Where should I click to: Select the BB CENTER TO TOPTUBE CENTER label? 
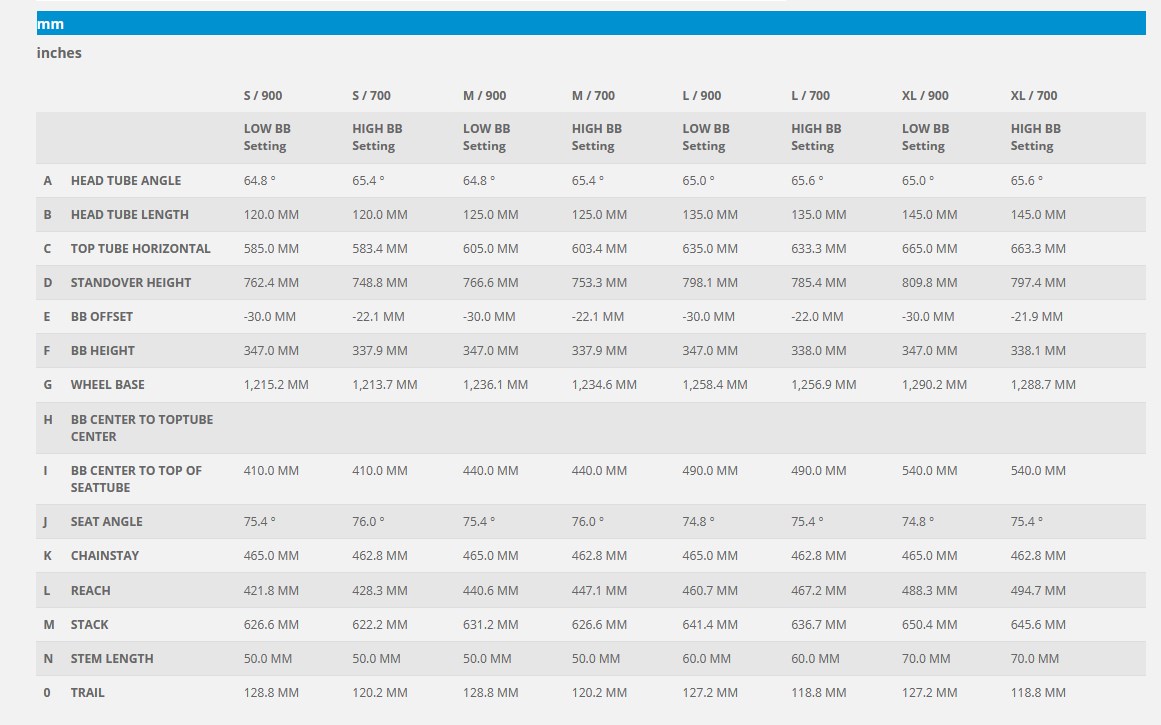tap(141, 428)
